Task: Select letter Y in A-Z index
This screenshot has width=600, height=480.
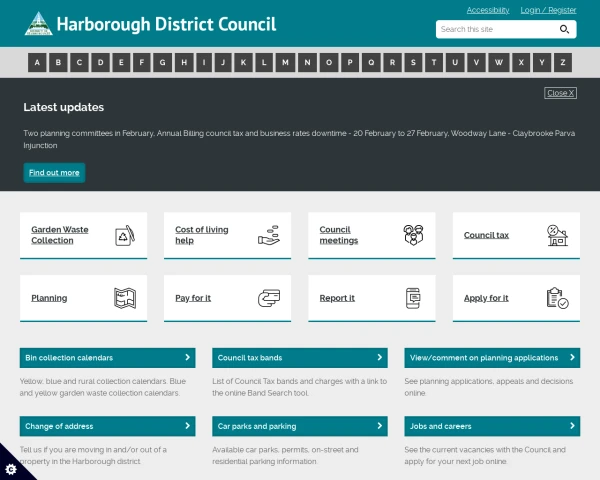Action: coord(542,62)
